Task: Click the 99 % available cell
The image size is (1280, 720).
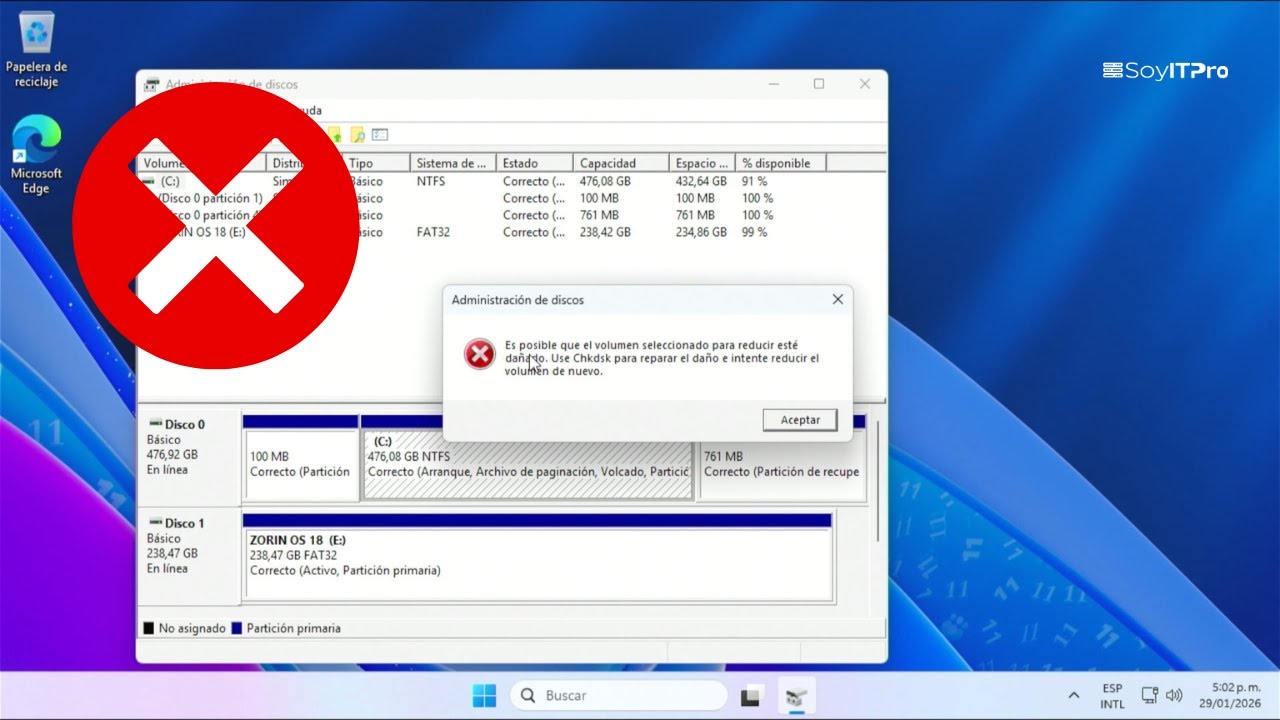Action: pos(754,232)
